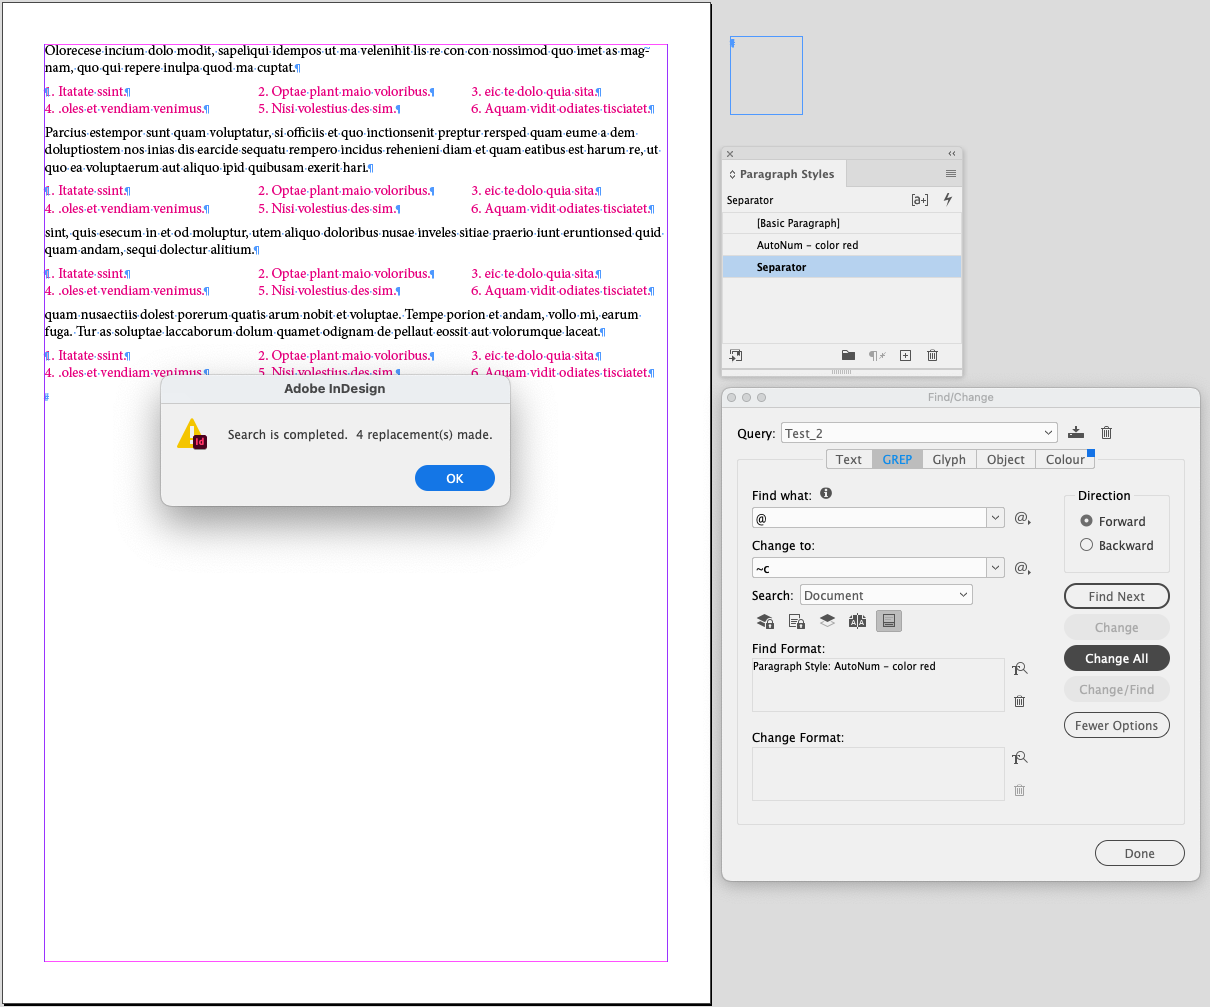Click OK on the search completed alert
The image size is (1210, 1007).
click(455, 478)
